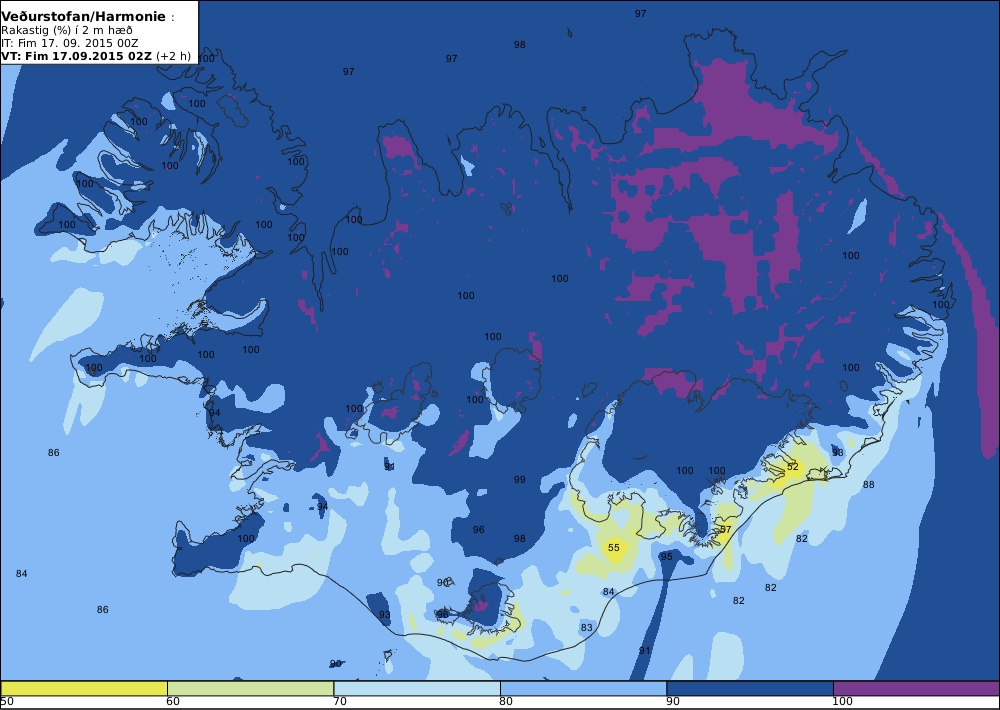Click the pale blue 70–80 legend swatch
Image resolution: width=1000 pixels, height=710 pixels.
pyautogui.click(x=417, y=688)
